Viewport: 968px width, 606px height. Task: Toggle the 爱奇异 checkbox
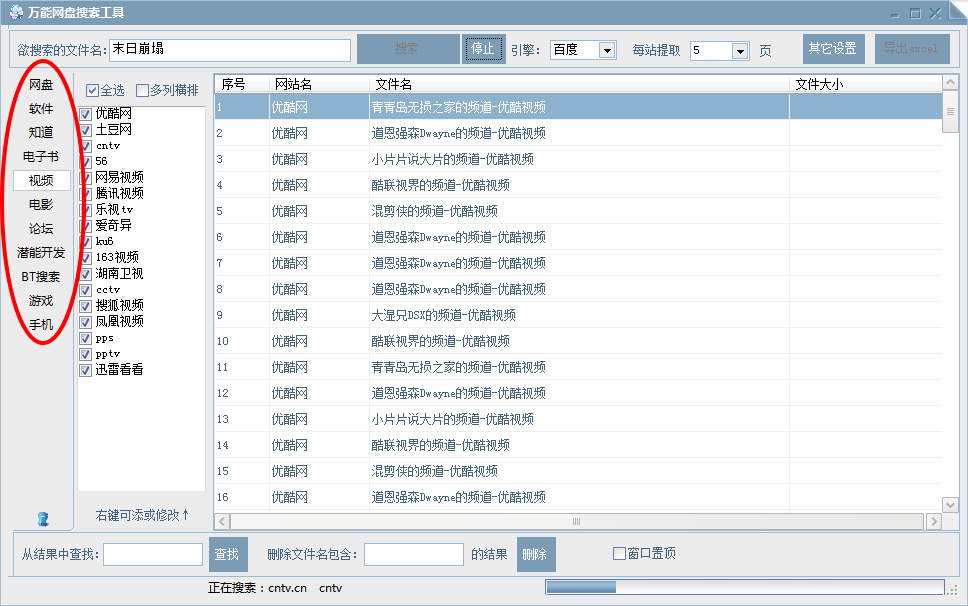[x=86, y=226]
